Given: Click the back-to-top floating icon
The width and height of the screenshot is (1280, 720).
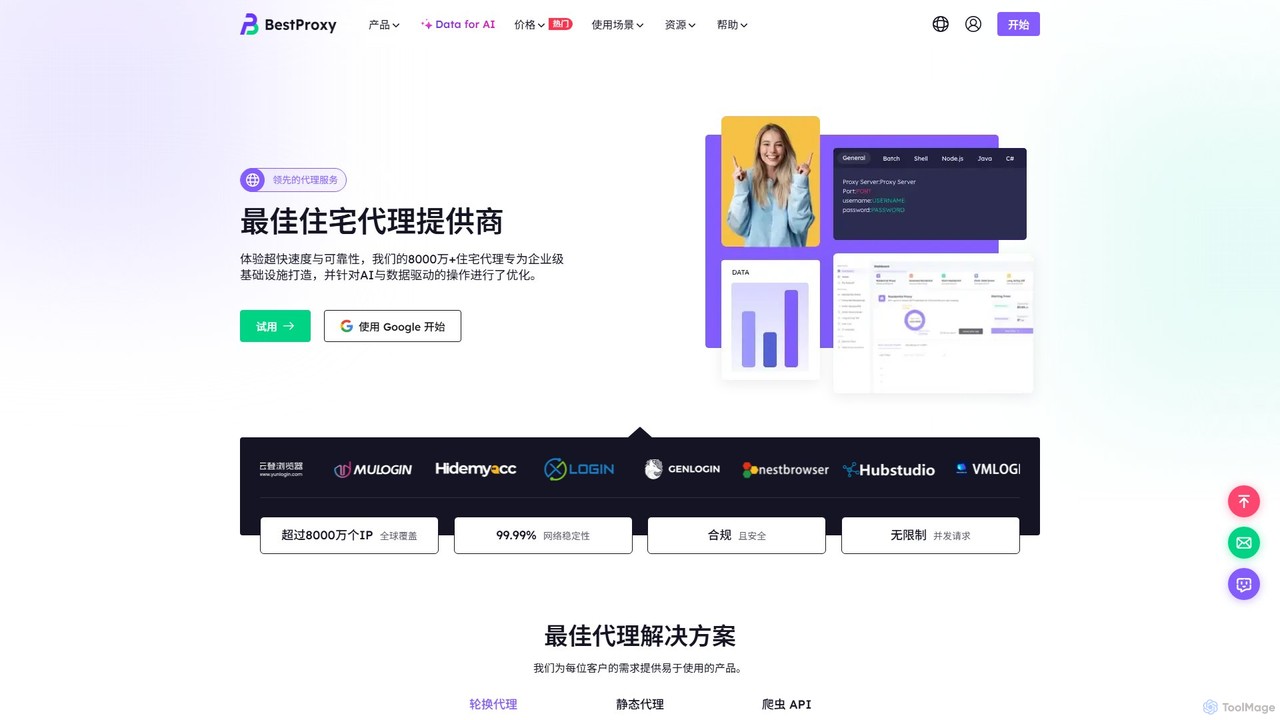Looking at the screenshot, I should (1244, 501).
